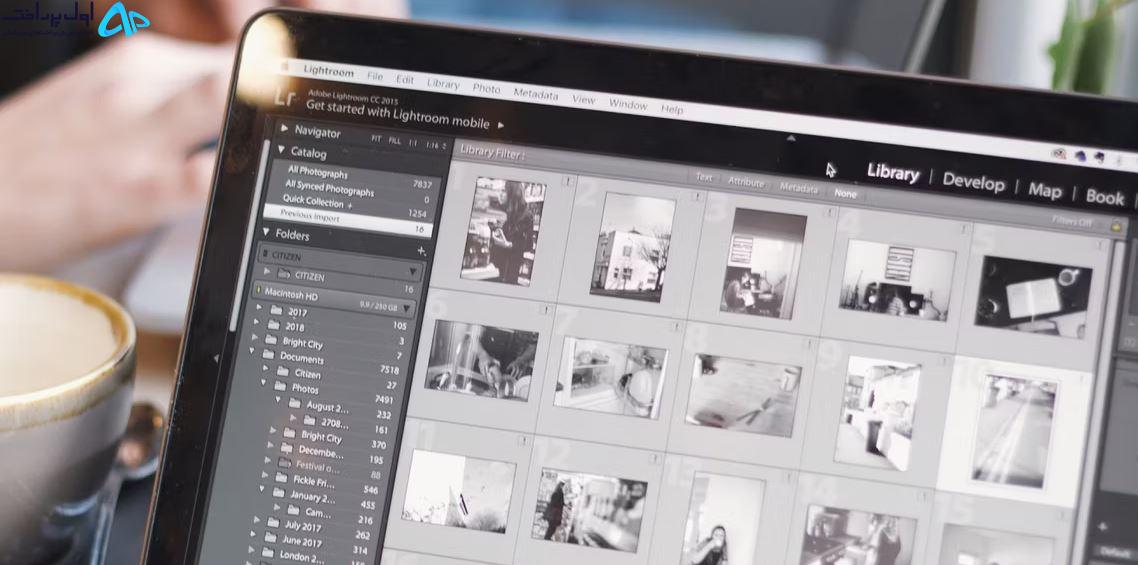Switch to the Map module
Screen dimensions: 1138x565
tap(1045, 190)
